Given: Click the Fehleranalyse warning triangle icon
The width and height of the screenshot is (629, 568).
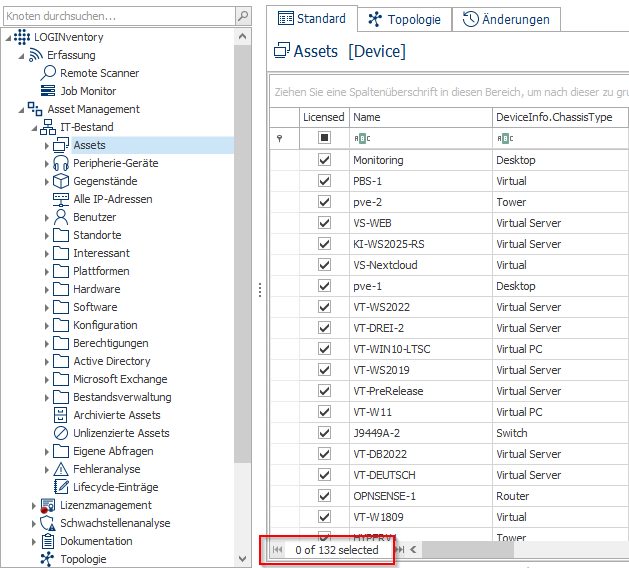Looking at the screenshot, I should click(61, 469).
